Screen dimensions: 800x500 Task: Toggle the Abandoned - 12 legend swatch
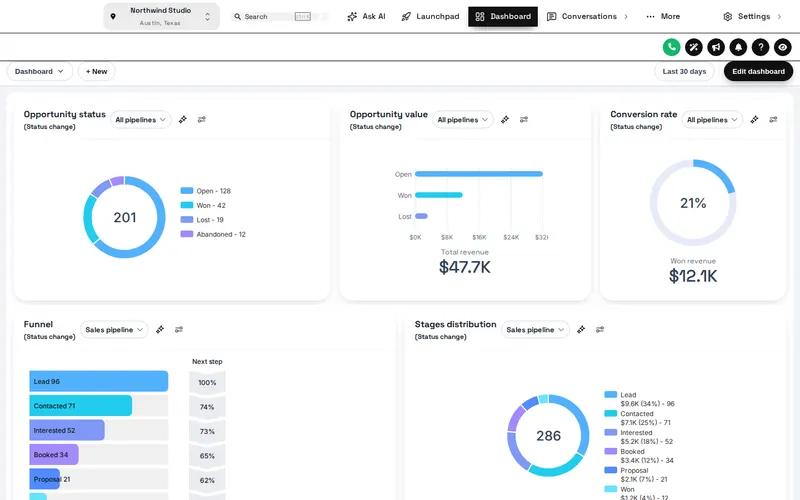pos(187,234)
